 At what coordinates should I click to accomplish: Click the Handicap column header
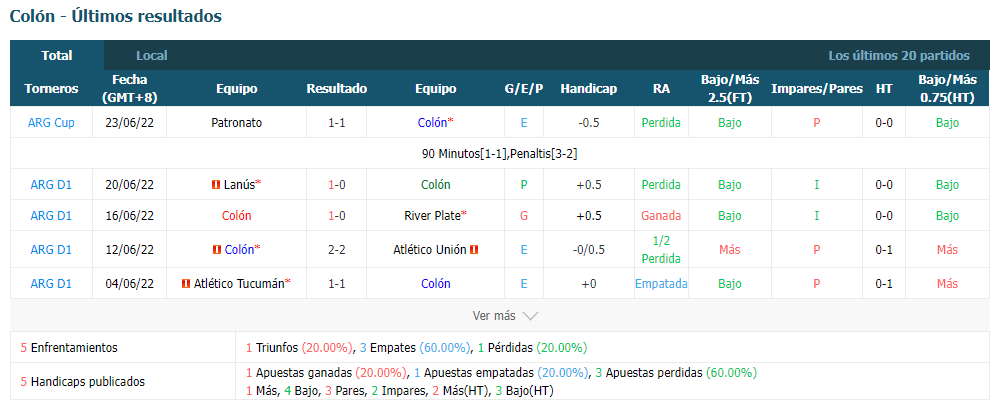coord(589,89)
